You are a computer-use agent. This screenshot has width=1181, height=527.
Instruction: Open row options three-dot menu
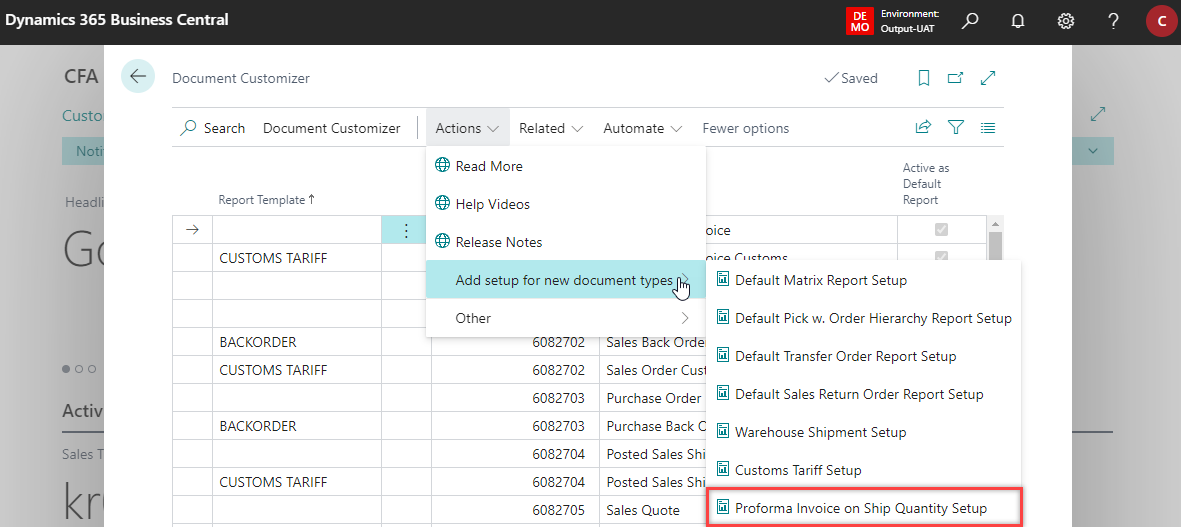pyautogui.click(x=406, y=230)
